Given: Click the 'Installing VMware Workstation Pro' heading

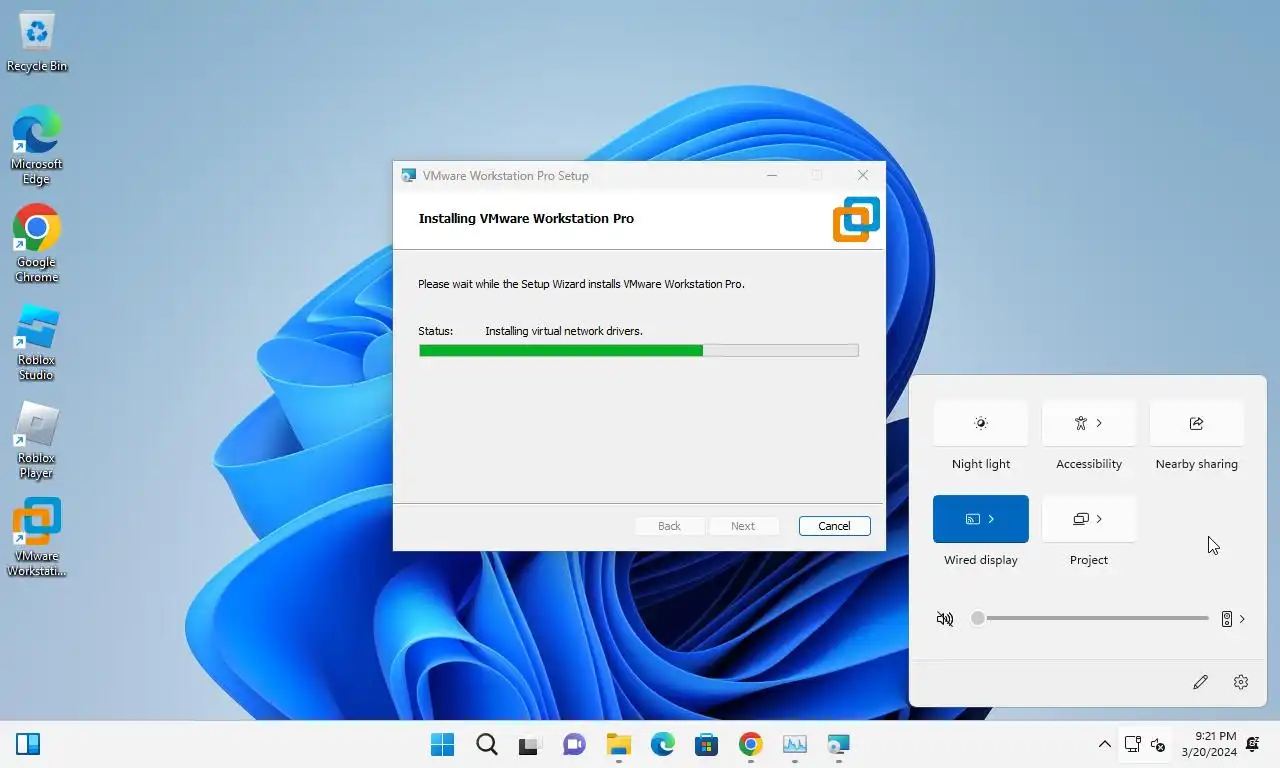Looking at the screenshot, I should [526, 218].
